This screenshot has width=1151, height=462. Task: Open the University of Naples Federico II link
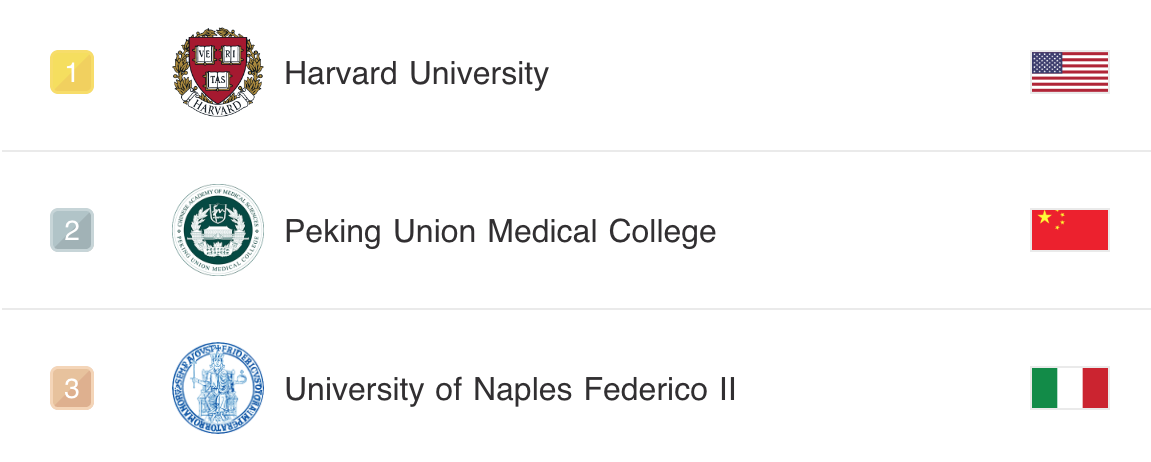(510, 389)
